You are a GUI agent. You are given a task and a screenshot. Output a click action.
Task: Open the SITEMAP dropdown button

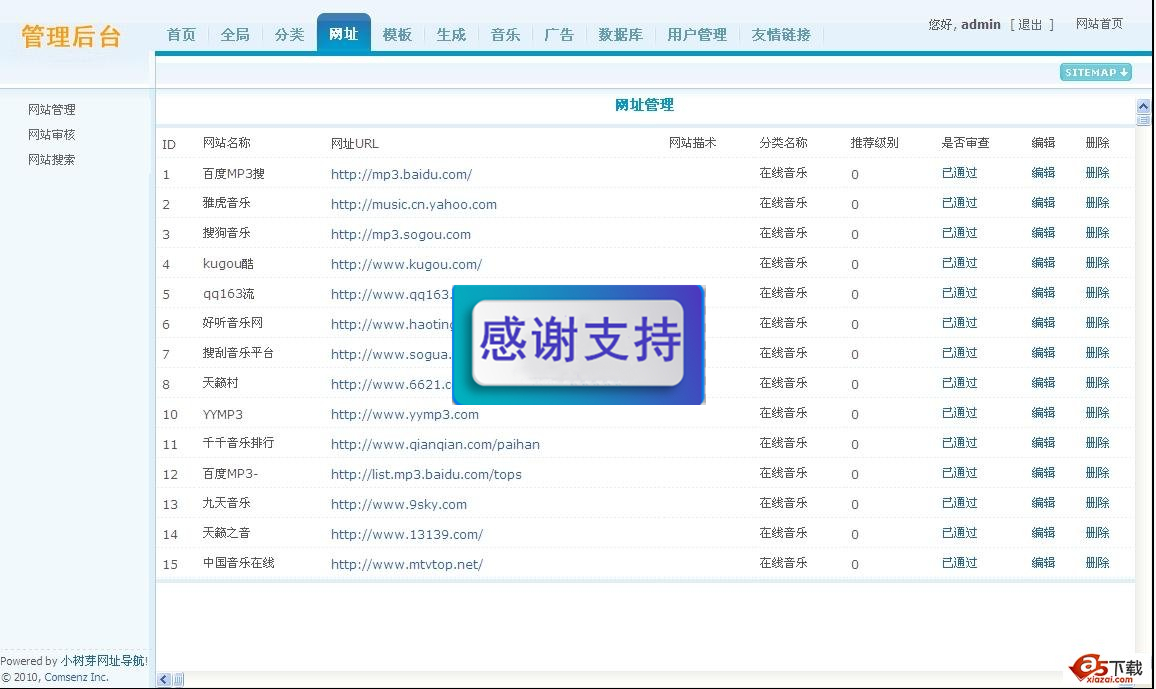tap(1096, 72)
